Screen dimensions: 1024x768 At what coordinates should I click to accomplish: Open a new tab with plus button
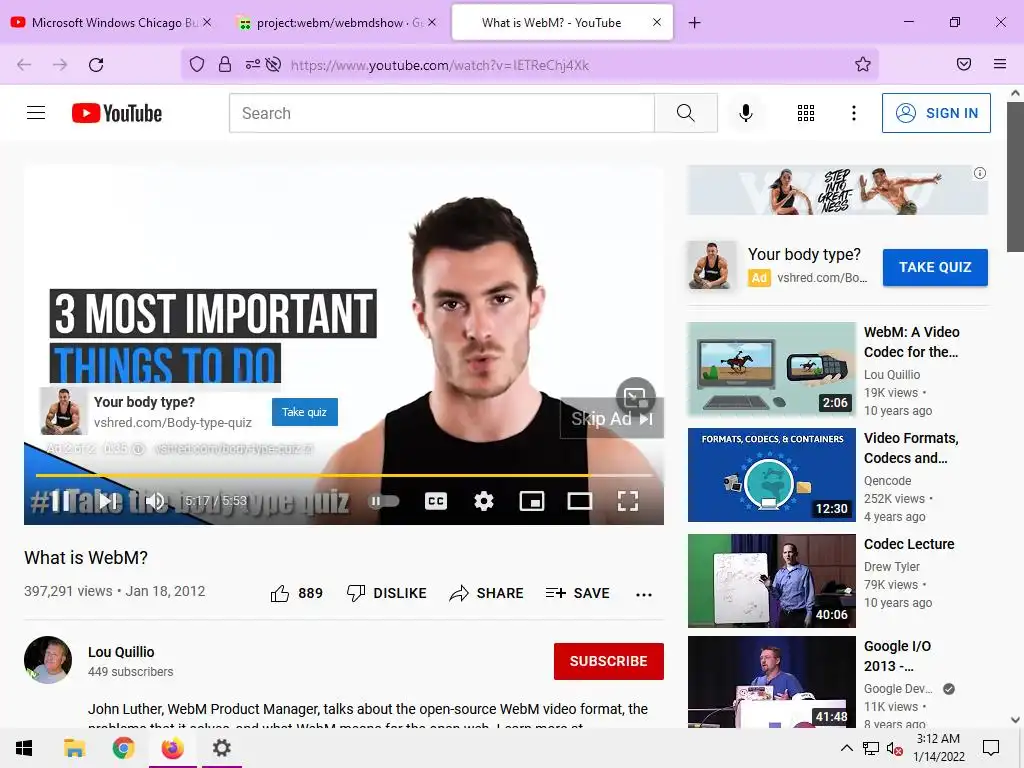click(x=694, y=23)
